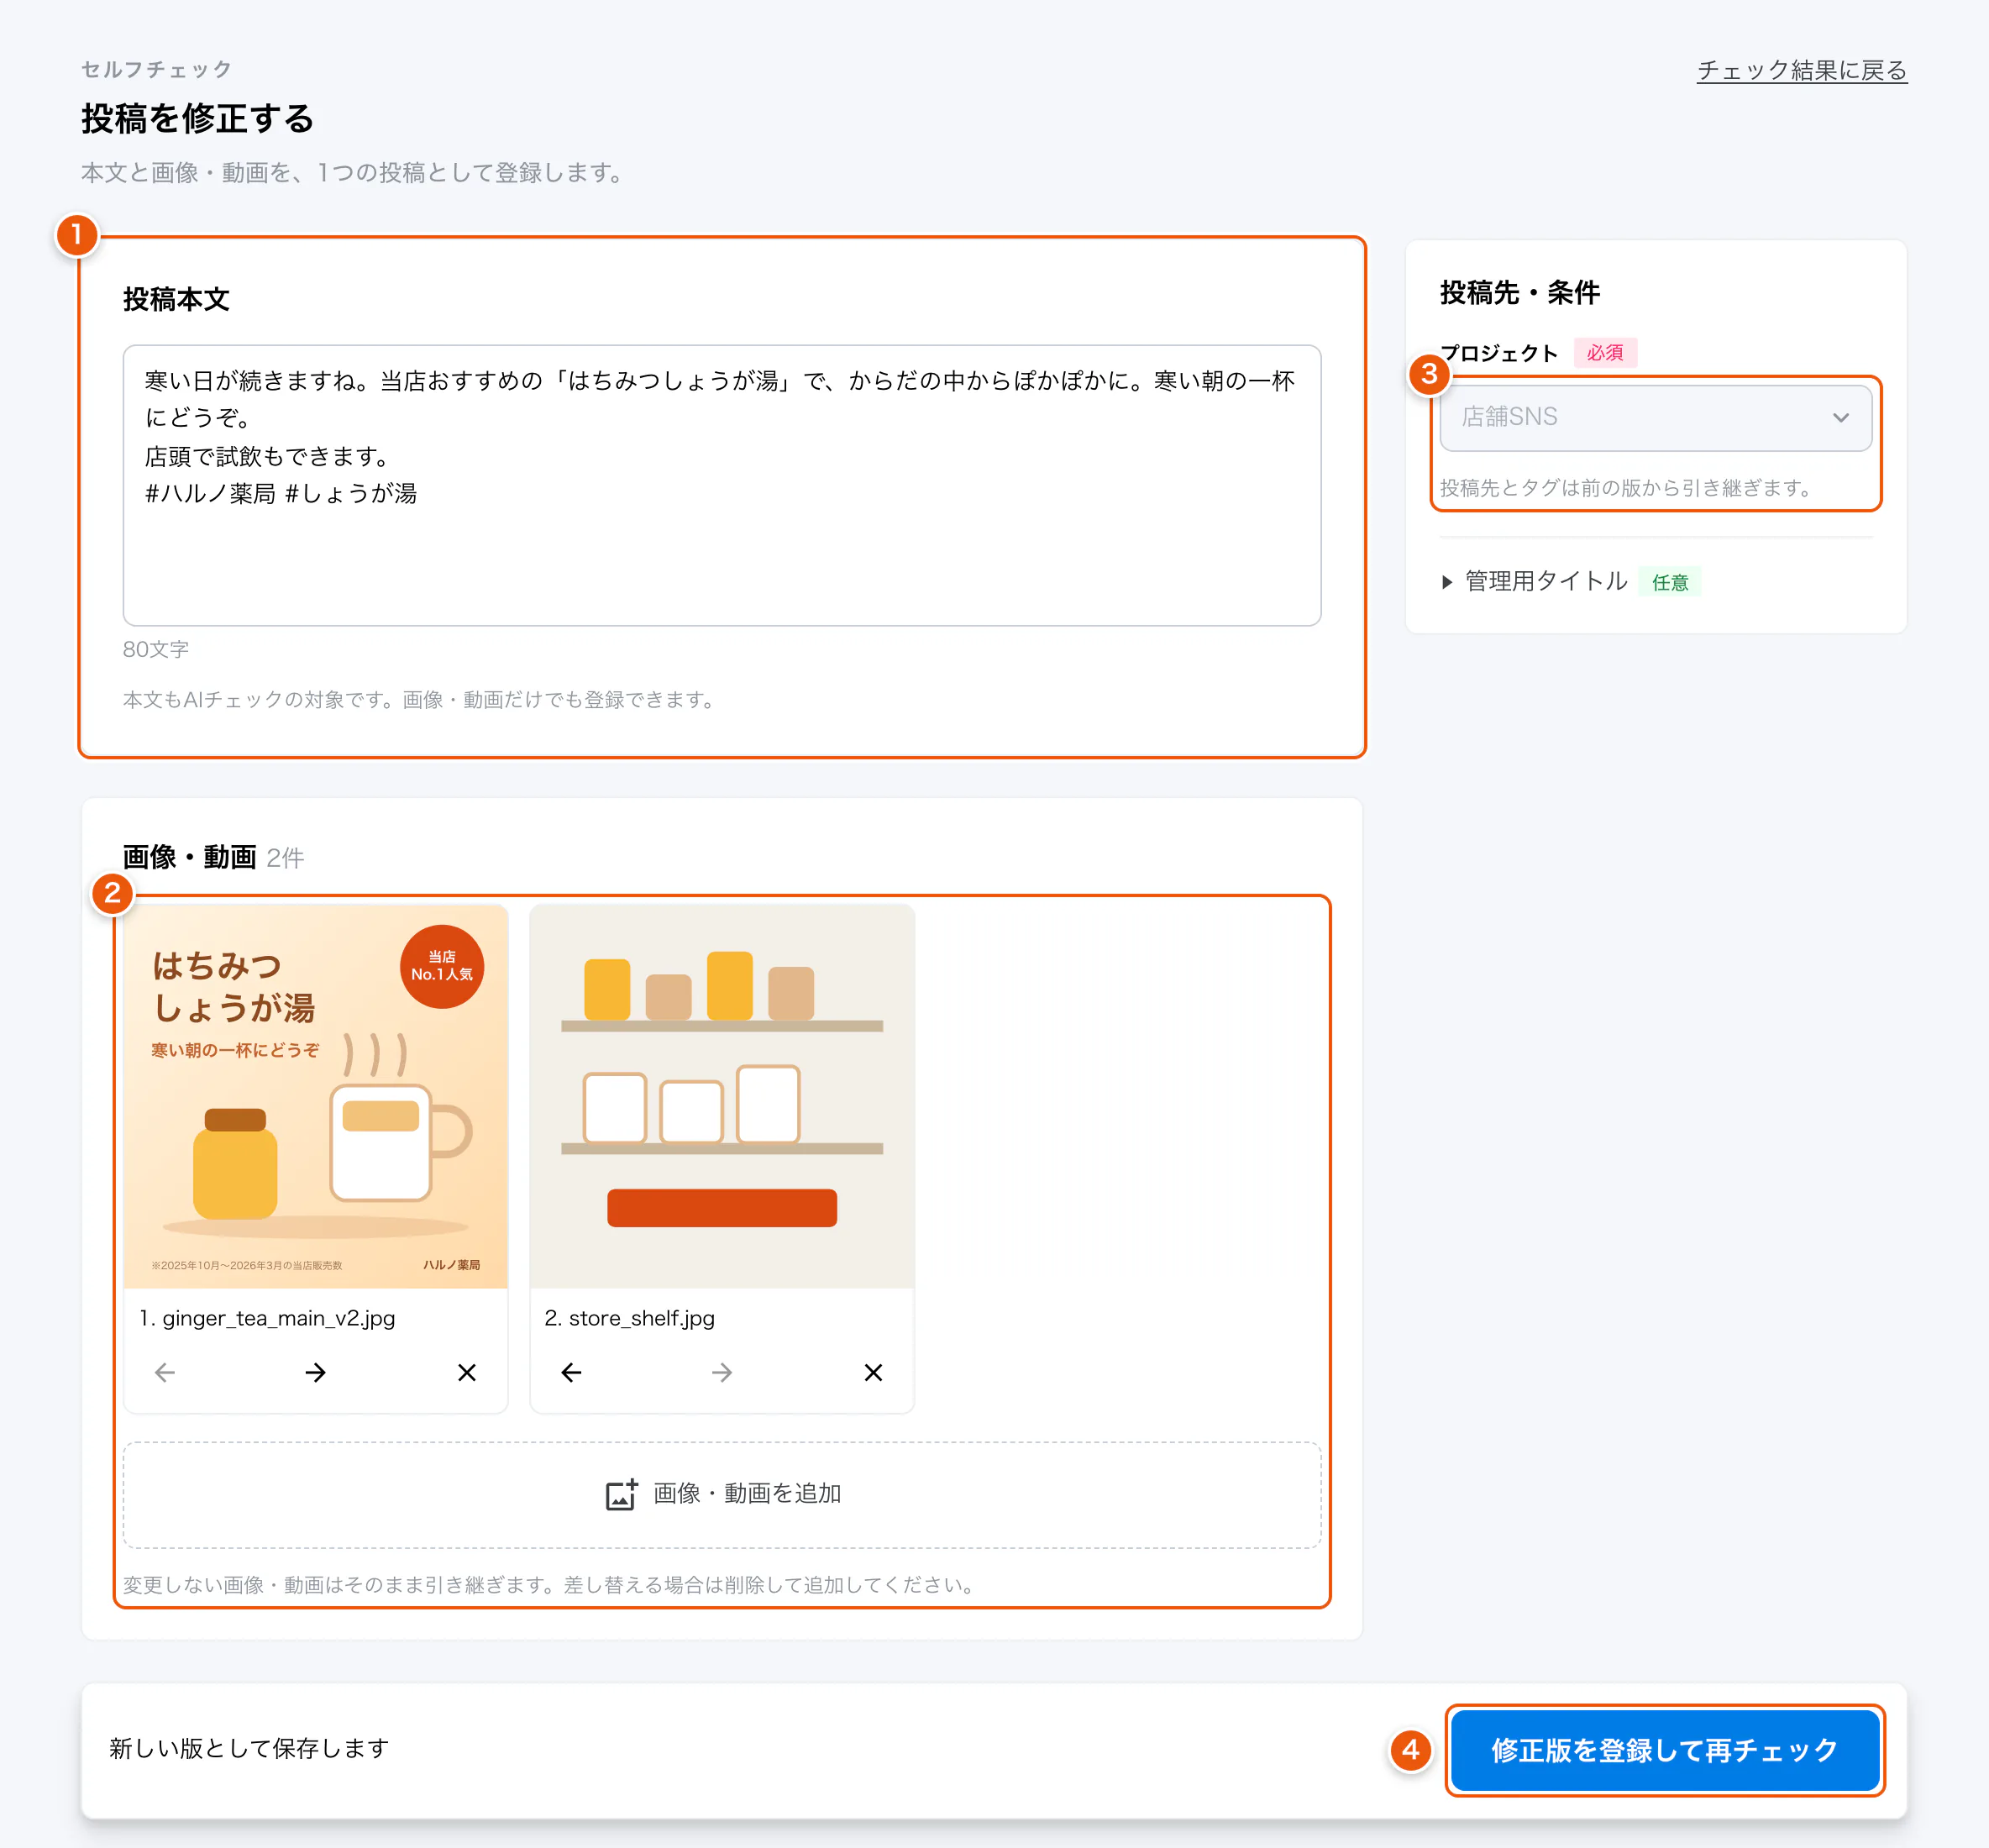Click the 本文もAIチェックの対象です hint text
This screenshot has height=1848, width=1989.
tap(422, 700)
